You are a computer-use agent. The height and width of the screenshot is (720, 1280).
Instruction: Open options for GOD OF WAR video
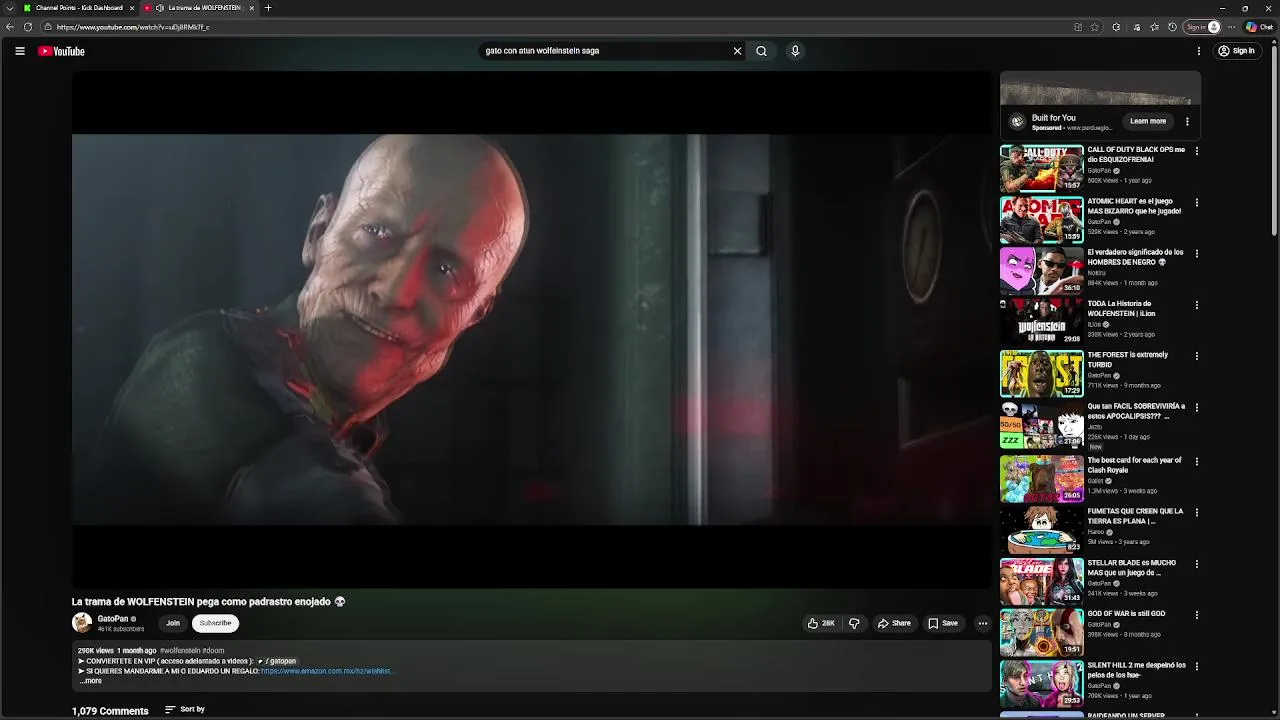1197,615
